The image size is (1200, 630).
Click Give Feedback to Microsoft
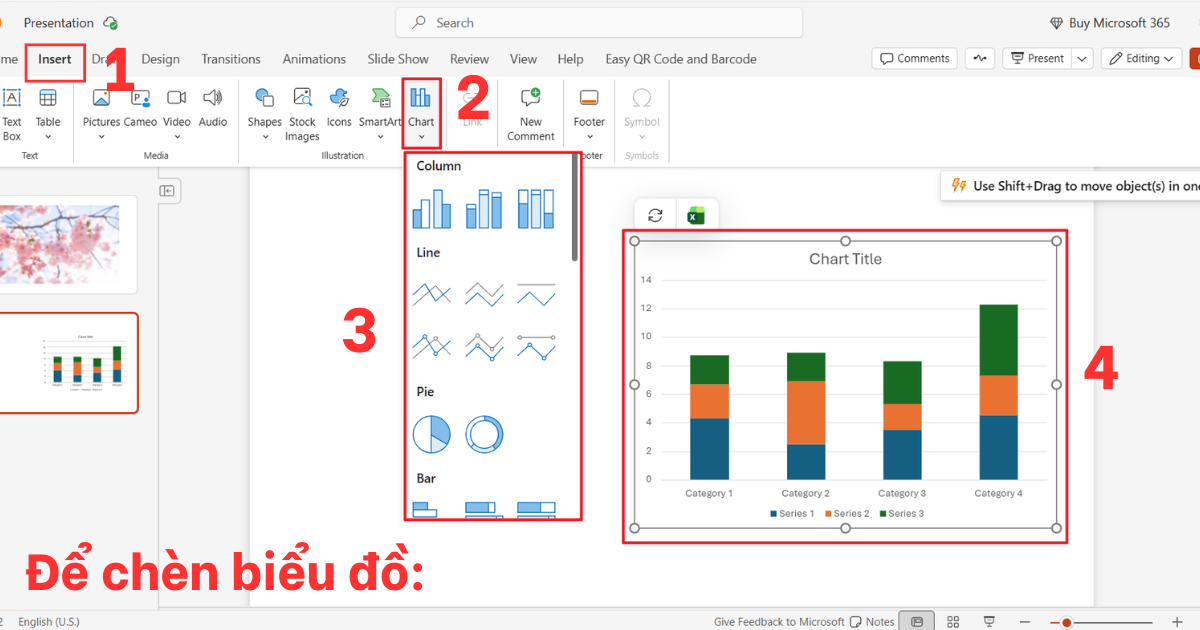click(779, 622)
